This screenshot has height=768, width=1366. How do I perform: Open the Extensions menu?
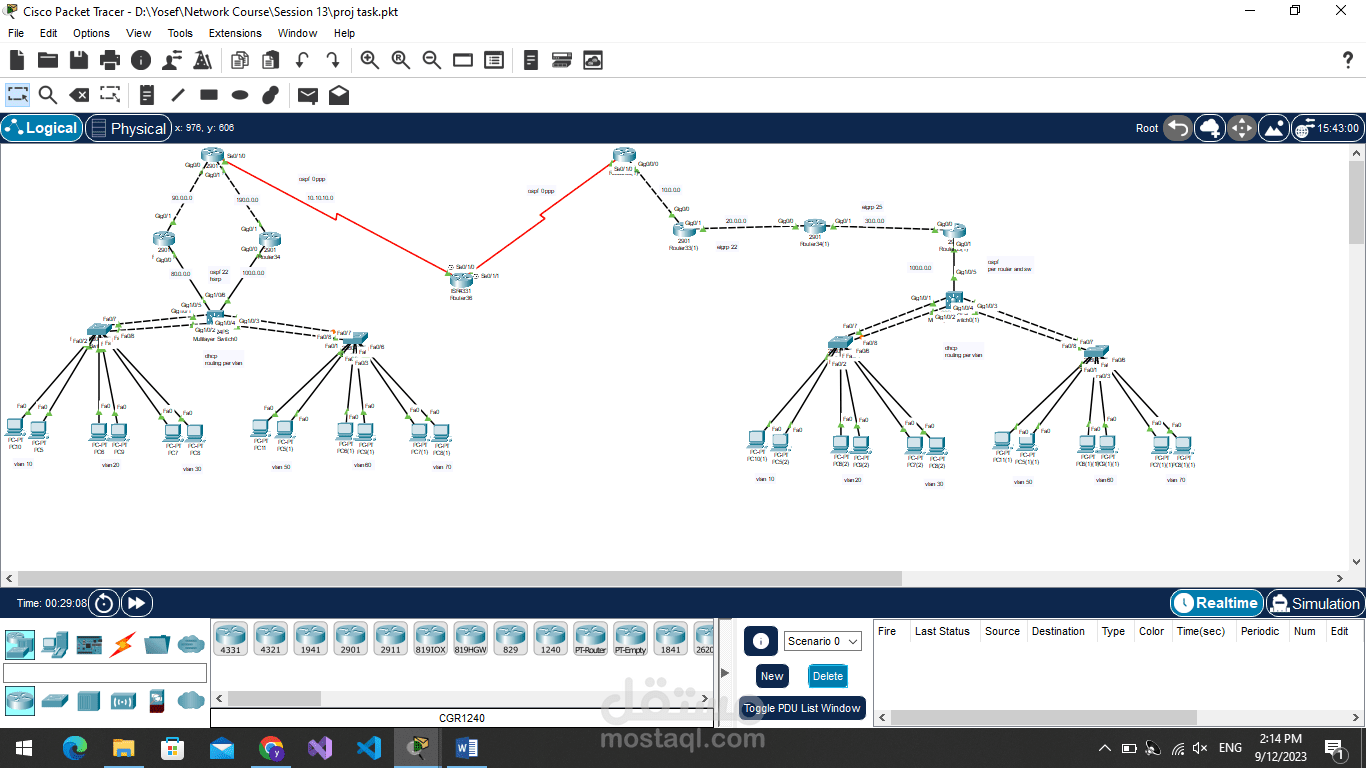pyautogui.click(x=235, y=33)
